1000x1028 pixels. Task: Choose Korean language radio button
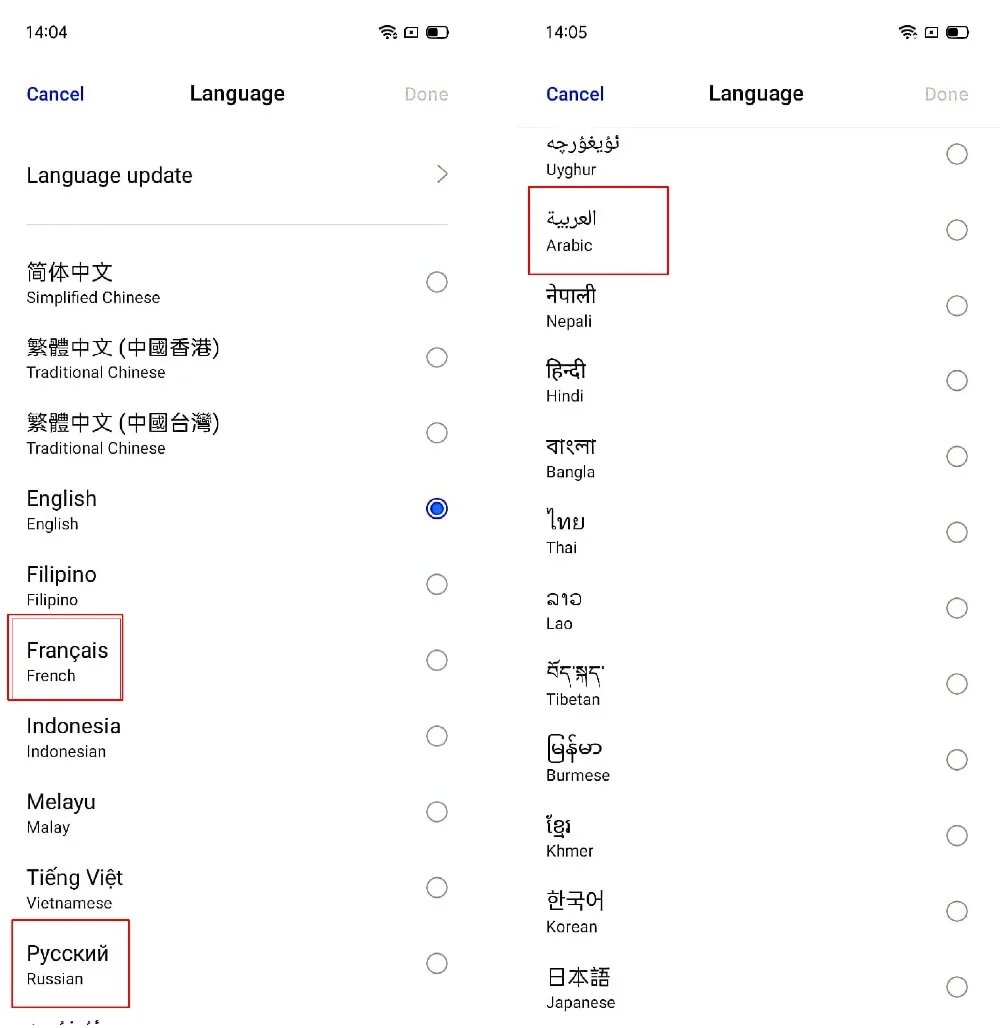[x=957, y=911]
